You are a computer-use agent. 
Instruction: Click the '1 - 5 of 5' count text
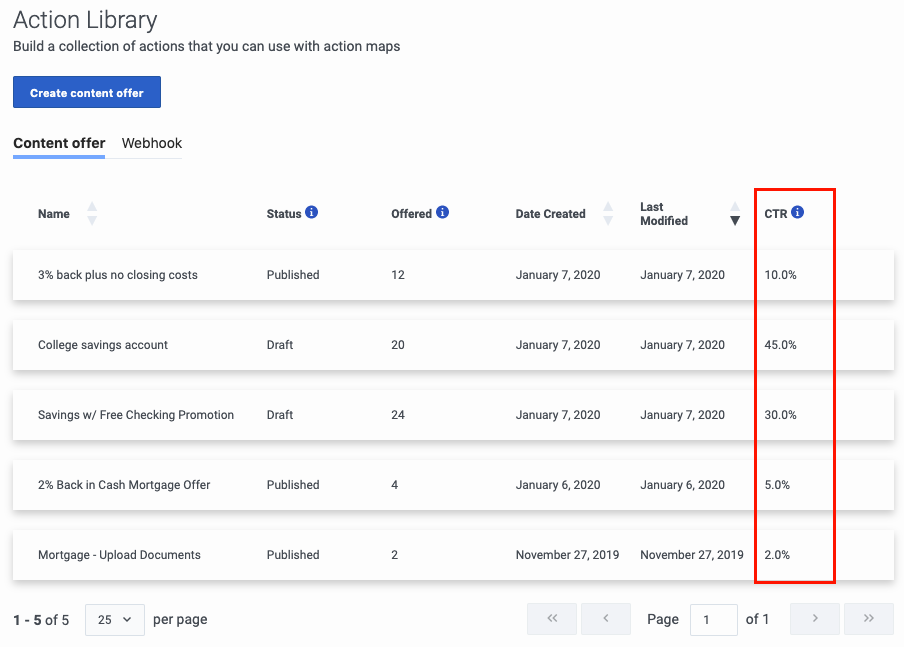[41, 620]
